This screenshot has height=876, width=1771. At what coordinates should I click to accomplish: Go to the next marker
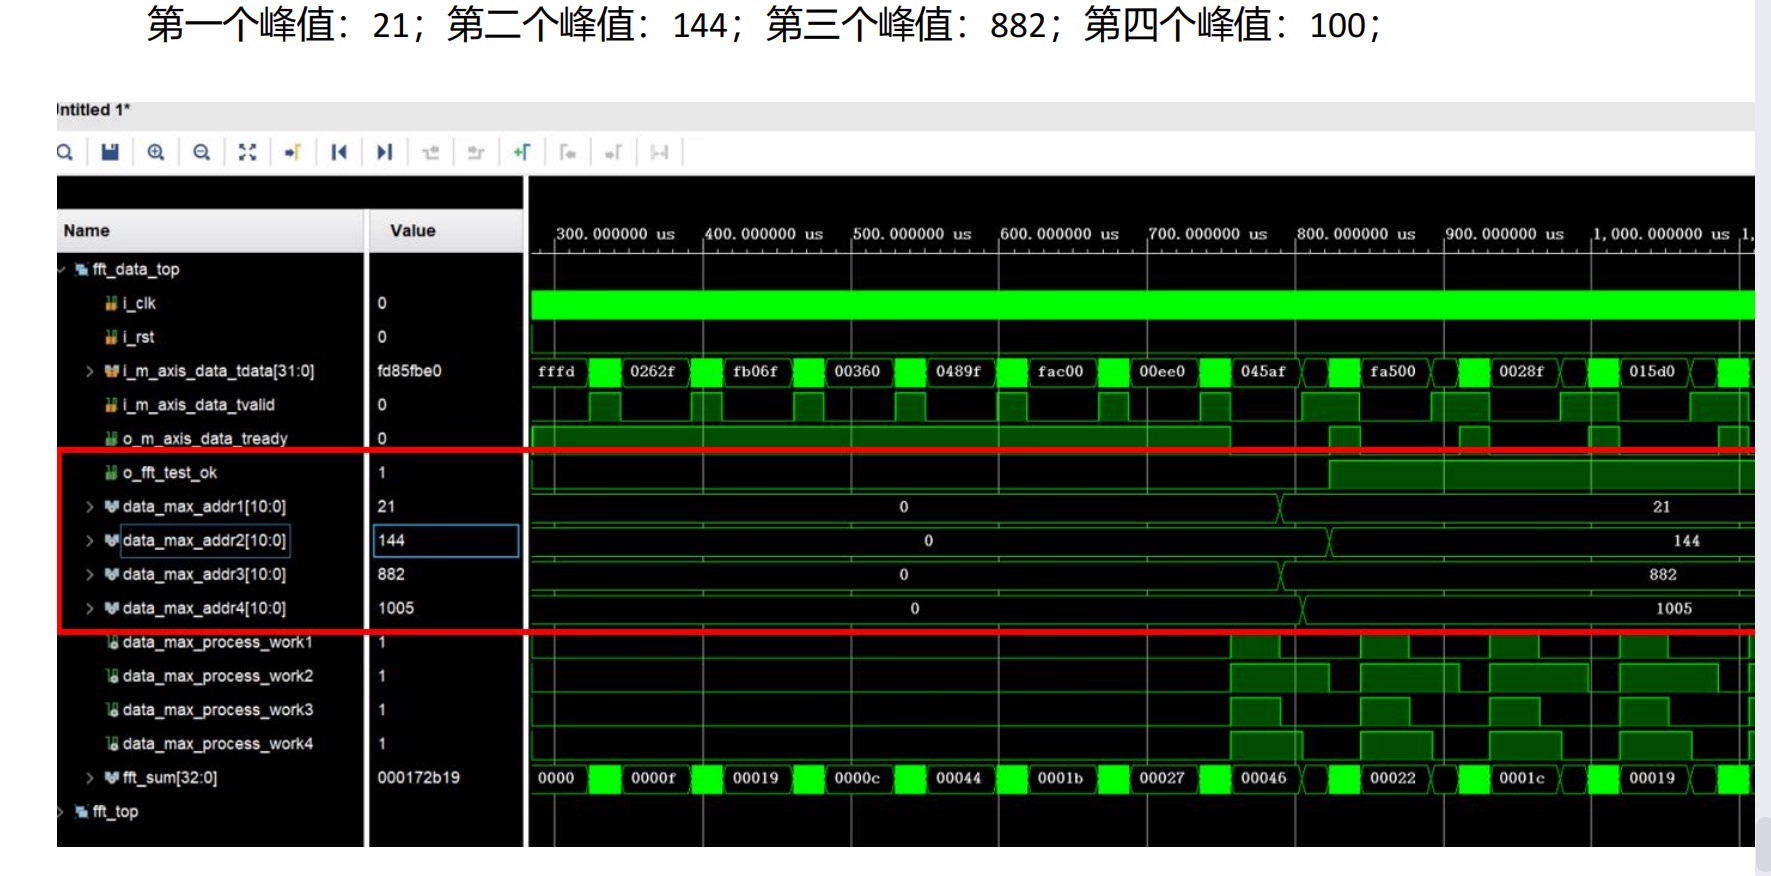613,152
